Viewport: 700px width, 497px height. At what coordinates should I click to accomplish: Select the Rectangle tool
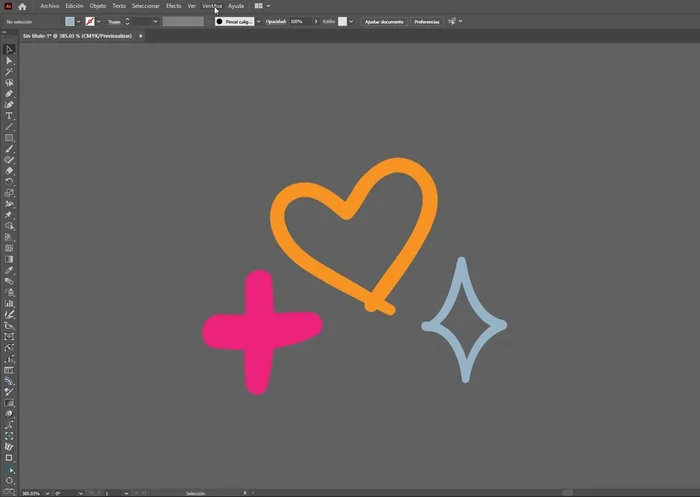click(x=9, y=138)
